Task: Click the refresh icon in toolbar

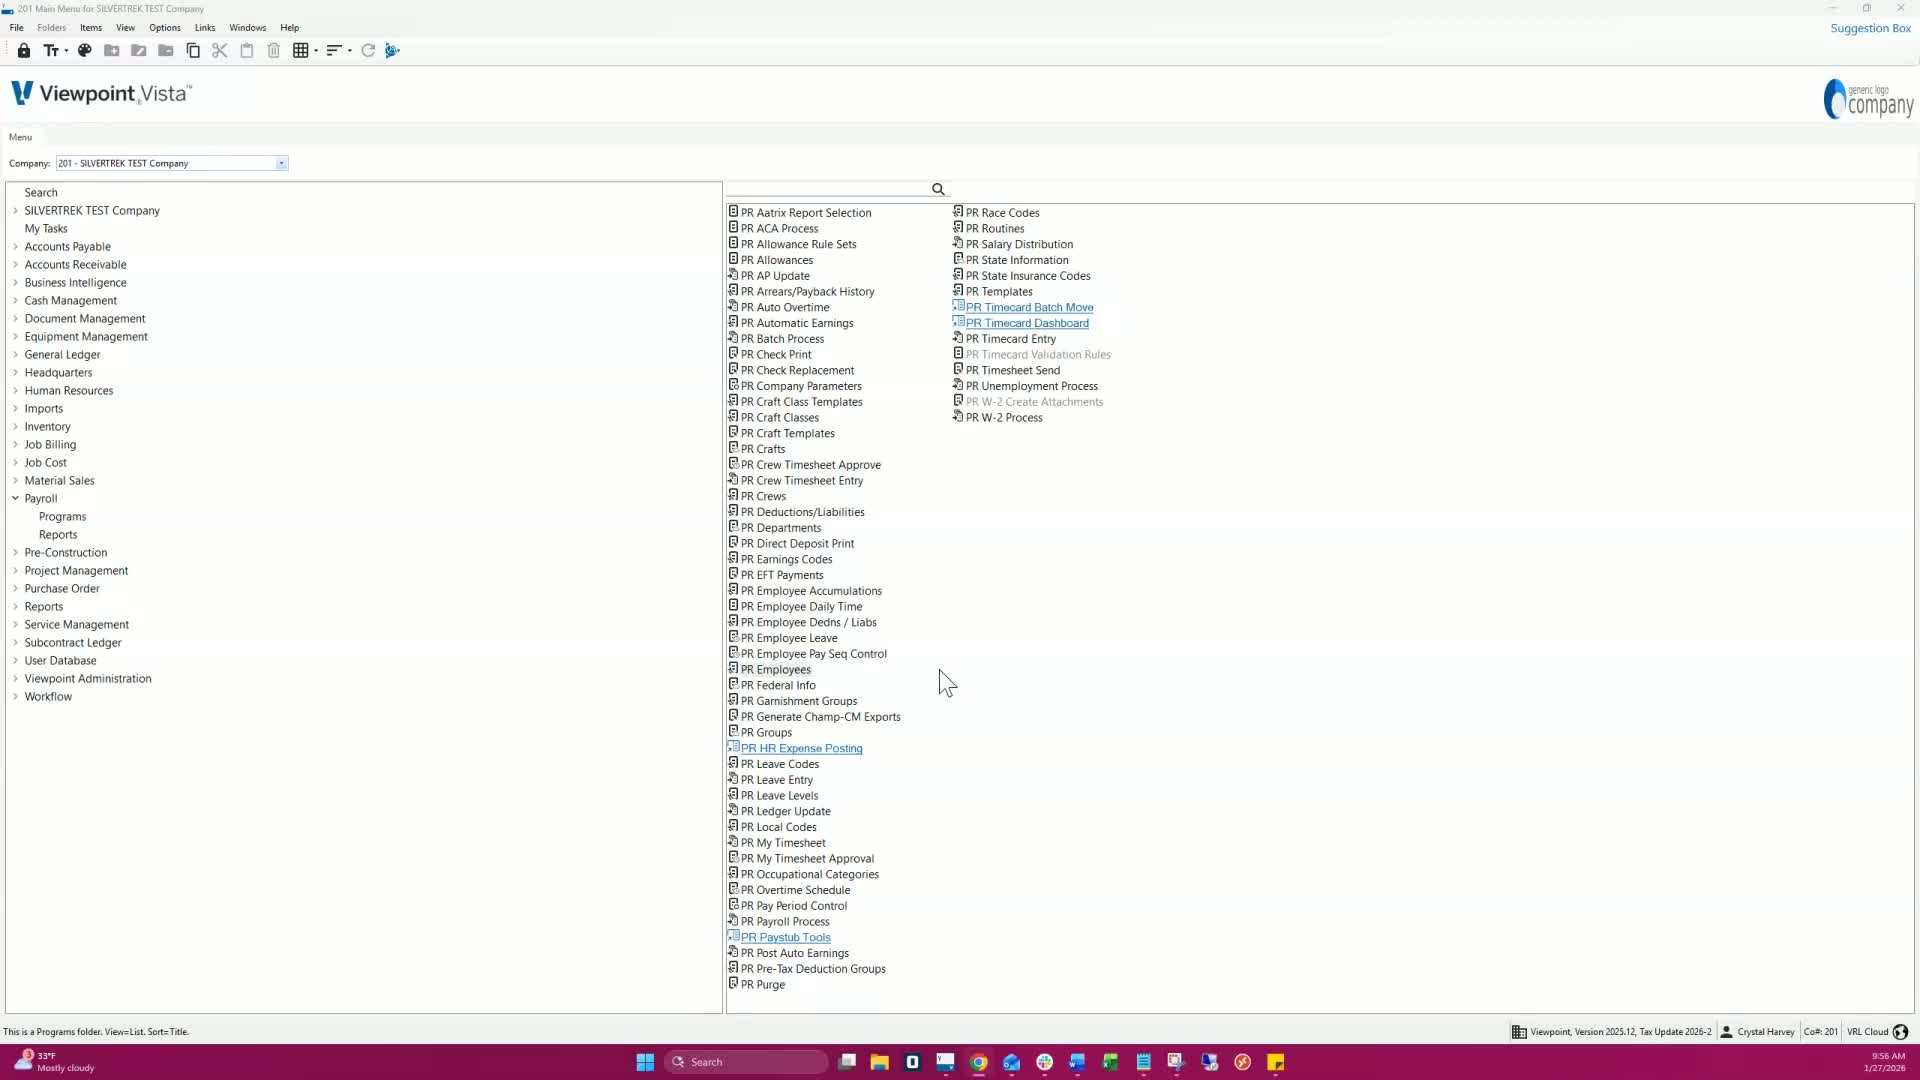Action: tap(368, 50)
